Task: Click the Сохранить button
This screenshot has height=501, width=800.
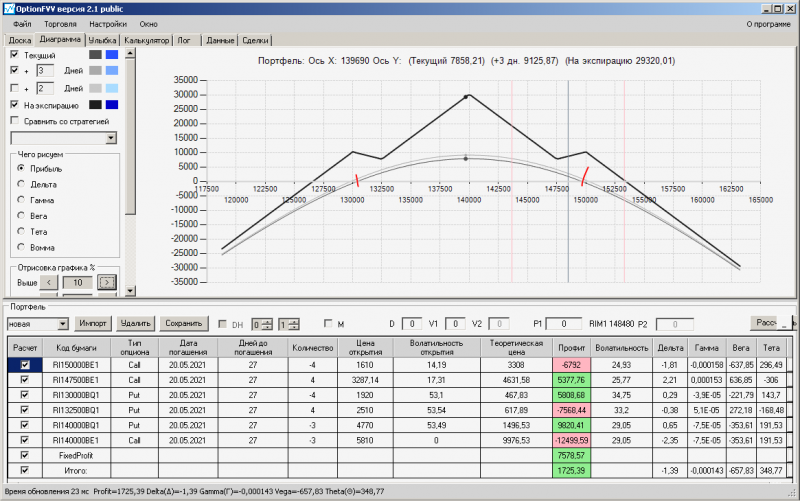Action: click(x=184, y=323)
